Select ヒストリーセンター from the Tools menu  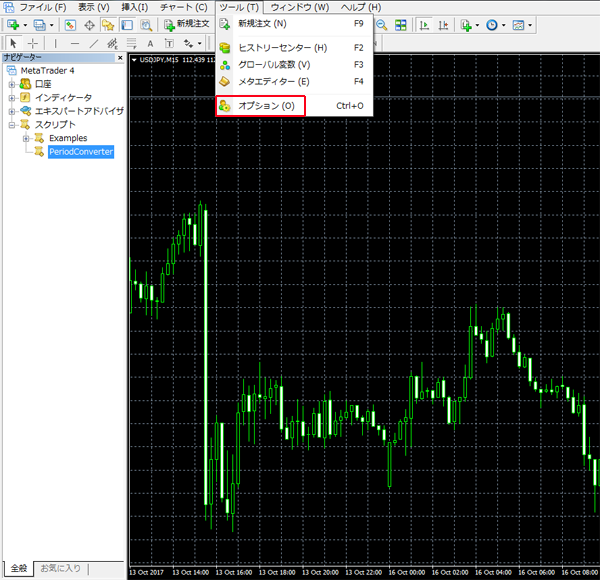click(281, 48)
